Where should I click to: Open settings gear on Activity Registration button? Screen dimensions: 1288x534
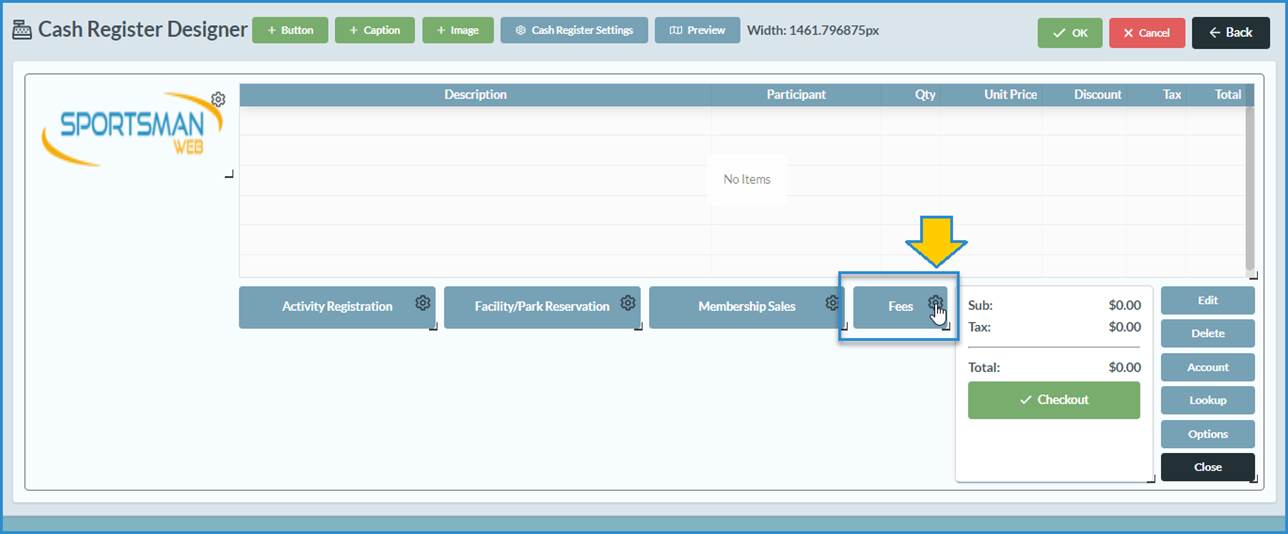[x=423, y=303]
